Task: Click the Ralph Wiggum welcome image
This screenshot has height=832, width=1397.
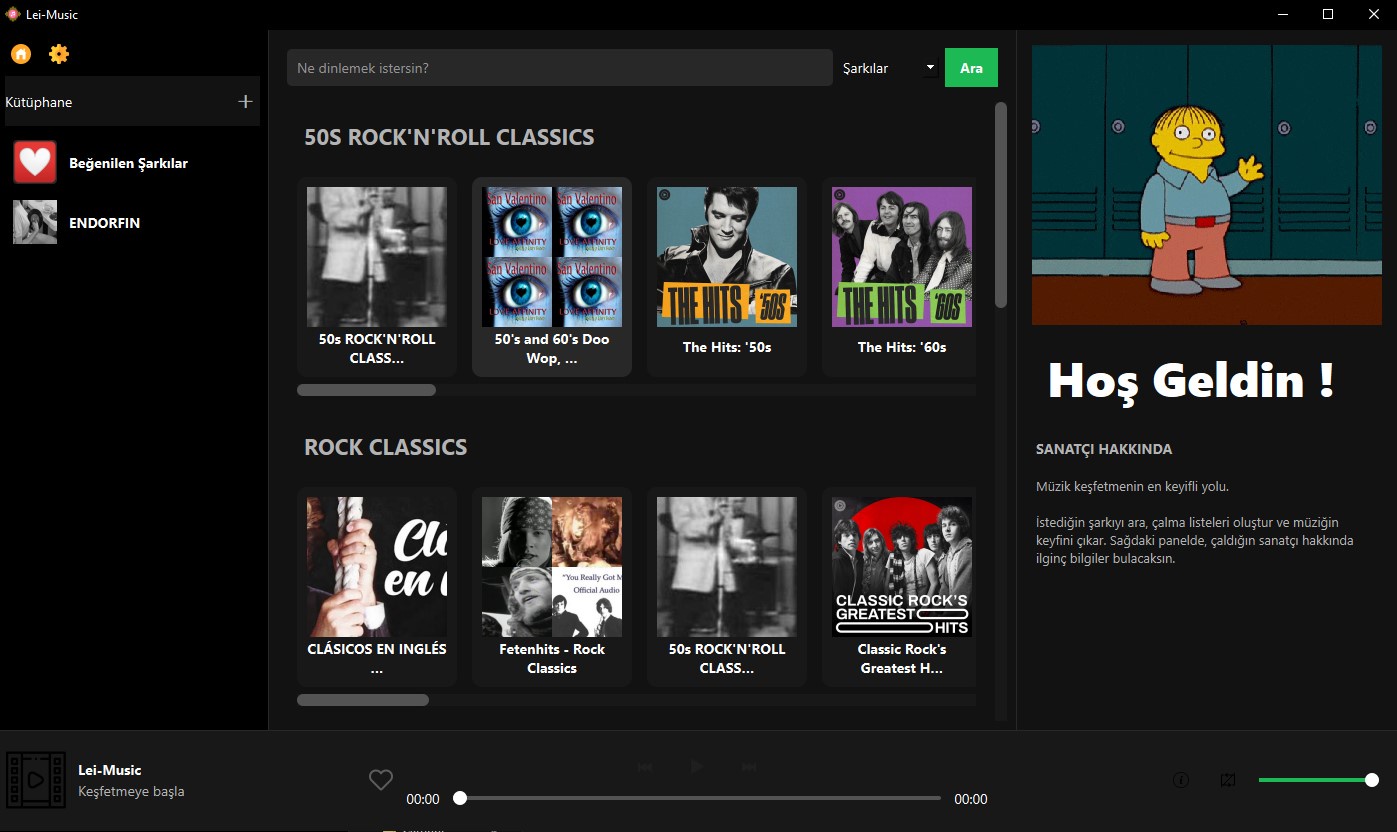Action: click(x=1206, y=185)
